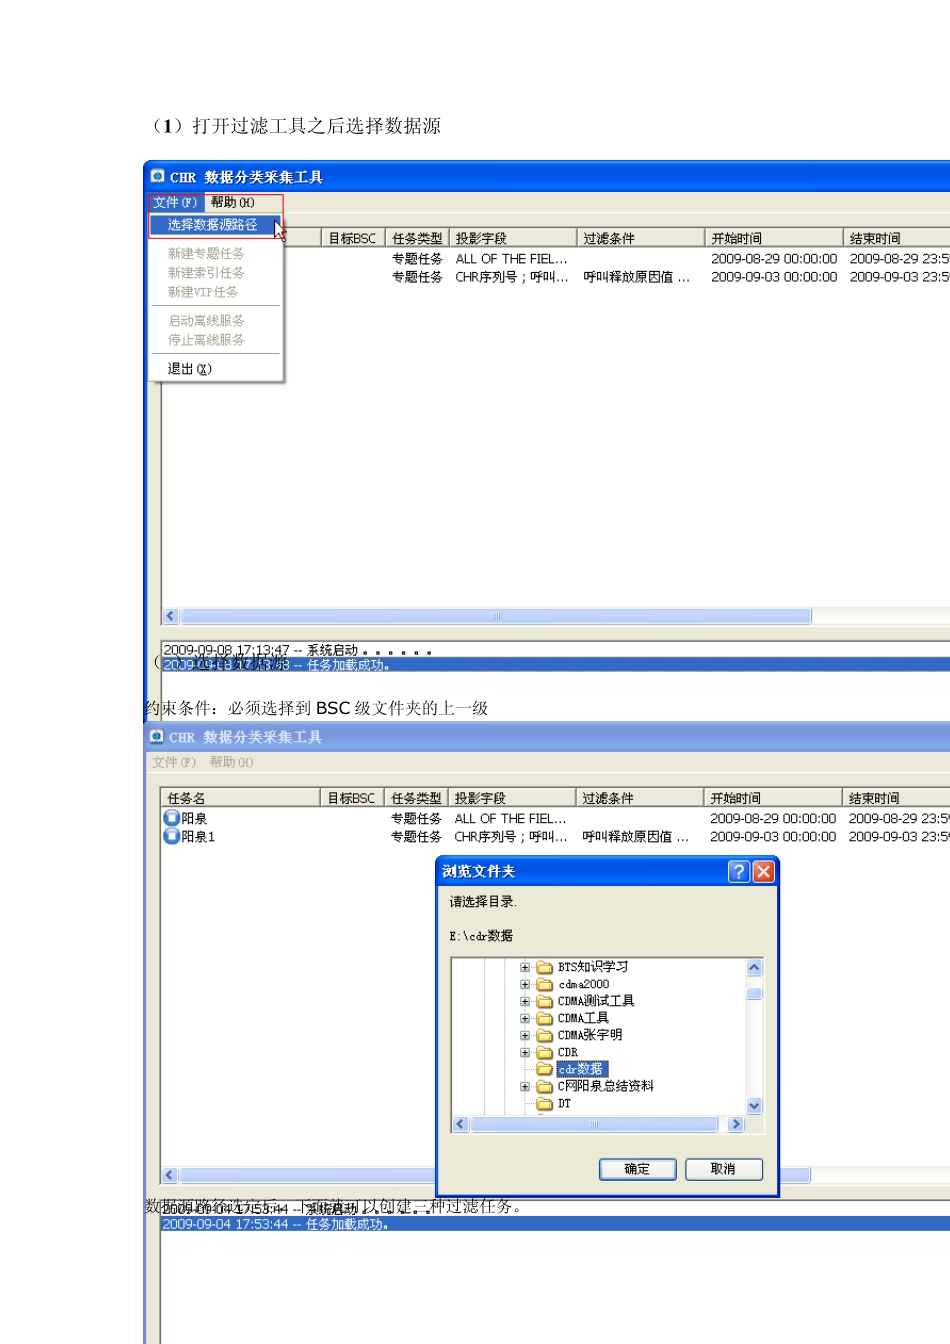Select the cdma2000 tree item label
This screenshot has width=950, height=1344.
coord(584,984)
